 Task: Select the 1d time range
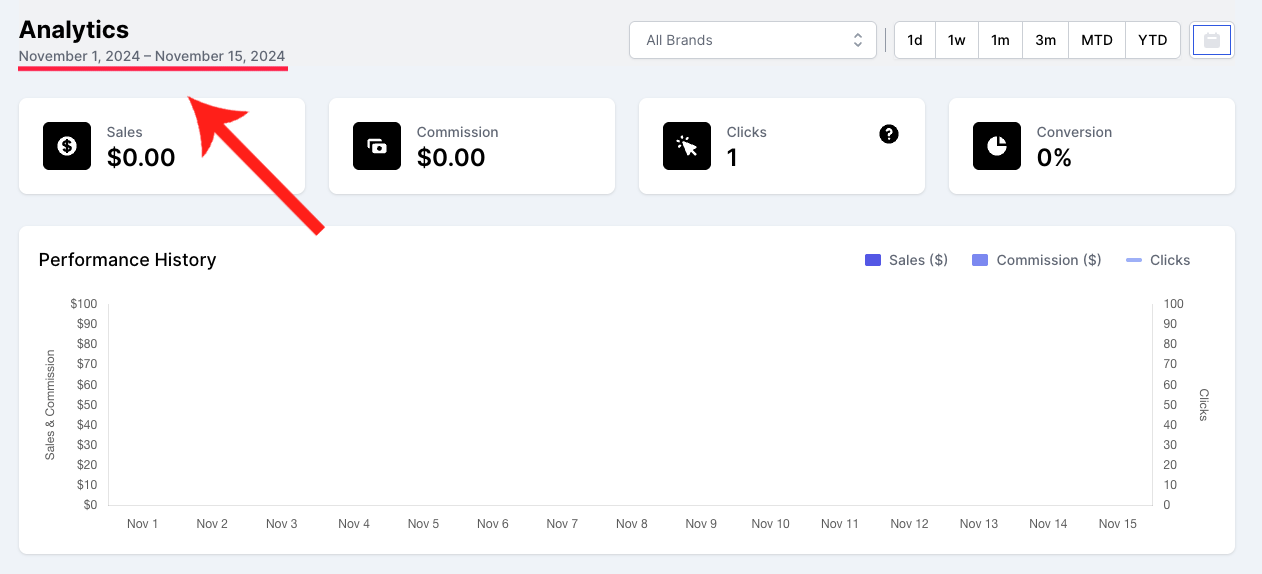[915, 40]
